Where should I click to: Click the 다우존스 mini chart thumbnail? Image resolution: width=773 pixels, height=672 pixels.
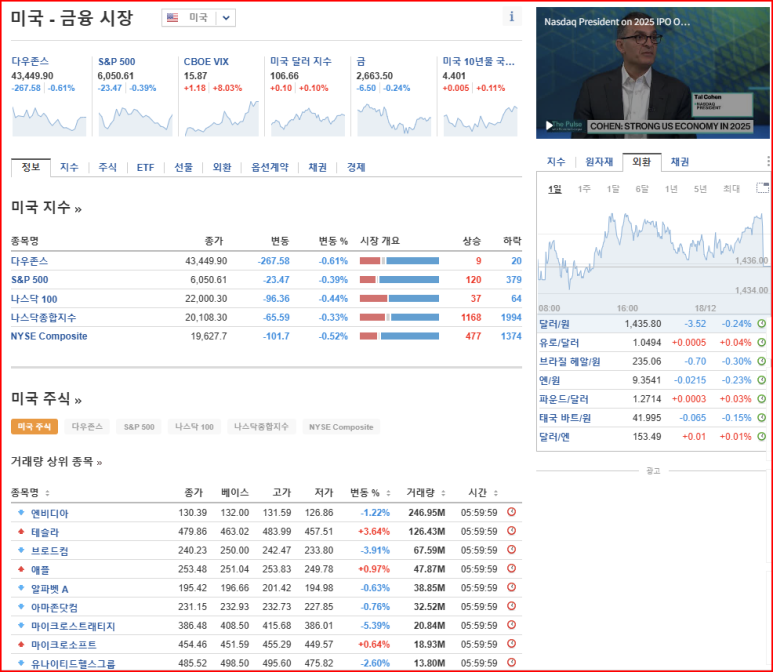click(x=49, y=121)
